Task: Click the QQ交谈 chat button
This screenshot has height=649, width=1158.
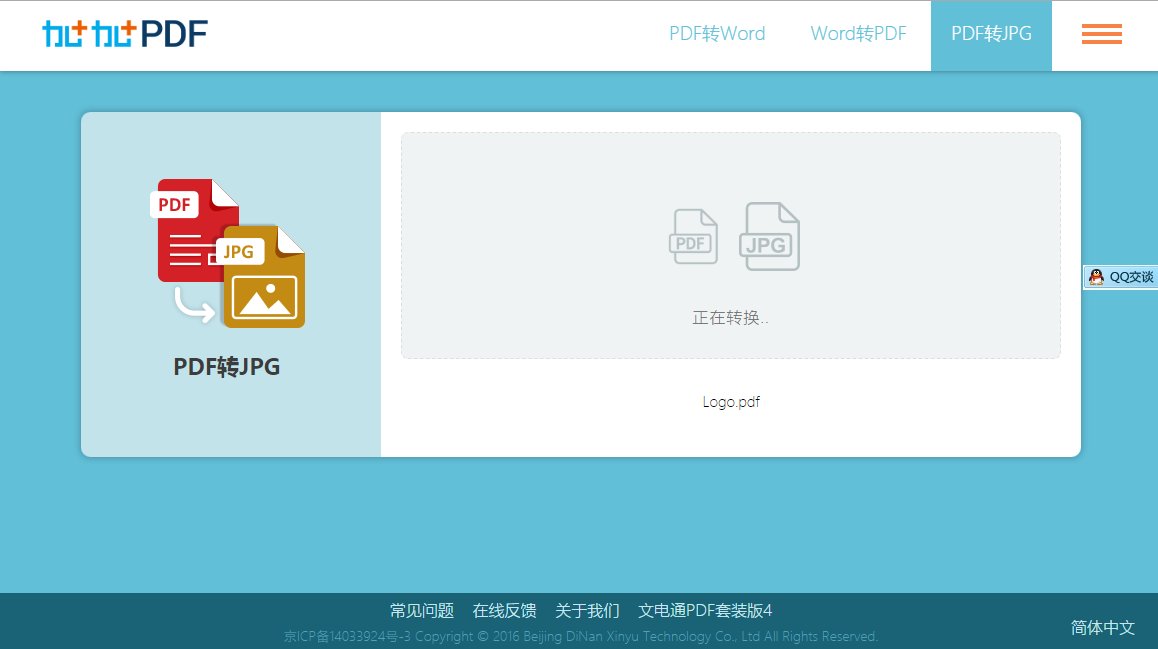Action: tap(1126, 277)
